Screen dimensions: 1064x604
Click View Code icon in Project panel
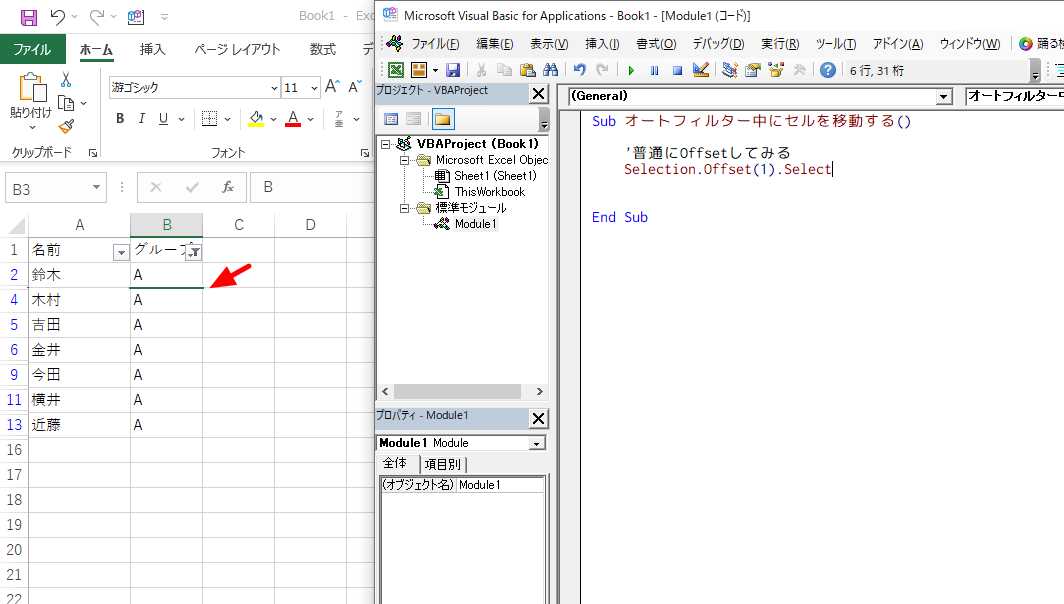(391, 119)
